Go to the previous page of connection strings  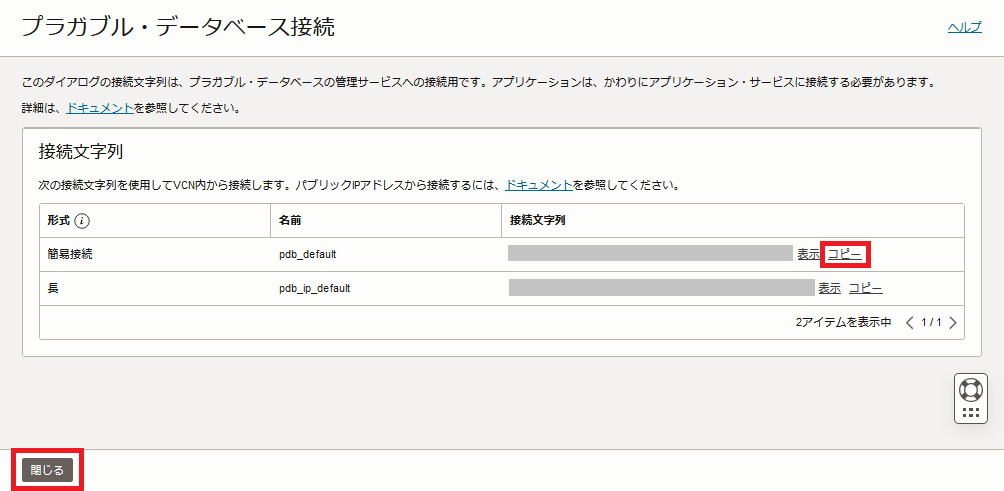909,323
